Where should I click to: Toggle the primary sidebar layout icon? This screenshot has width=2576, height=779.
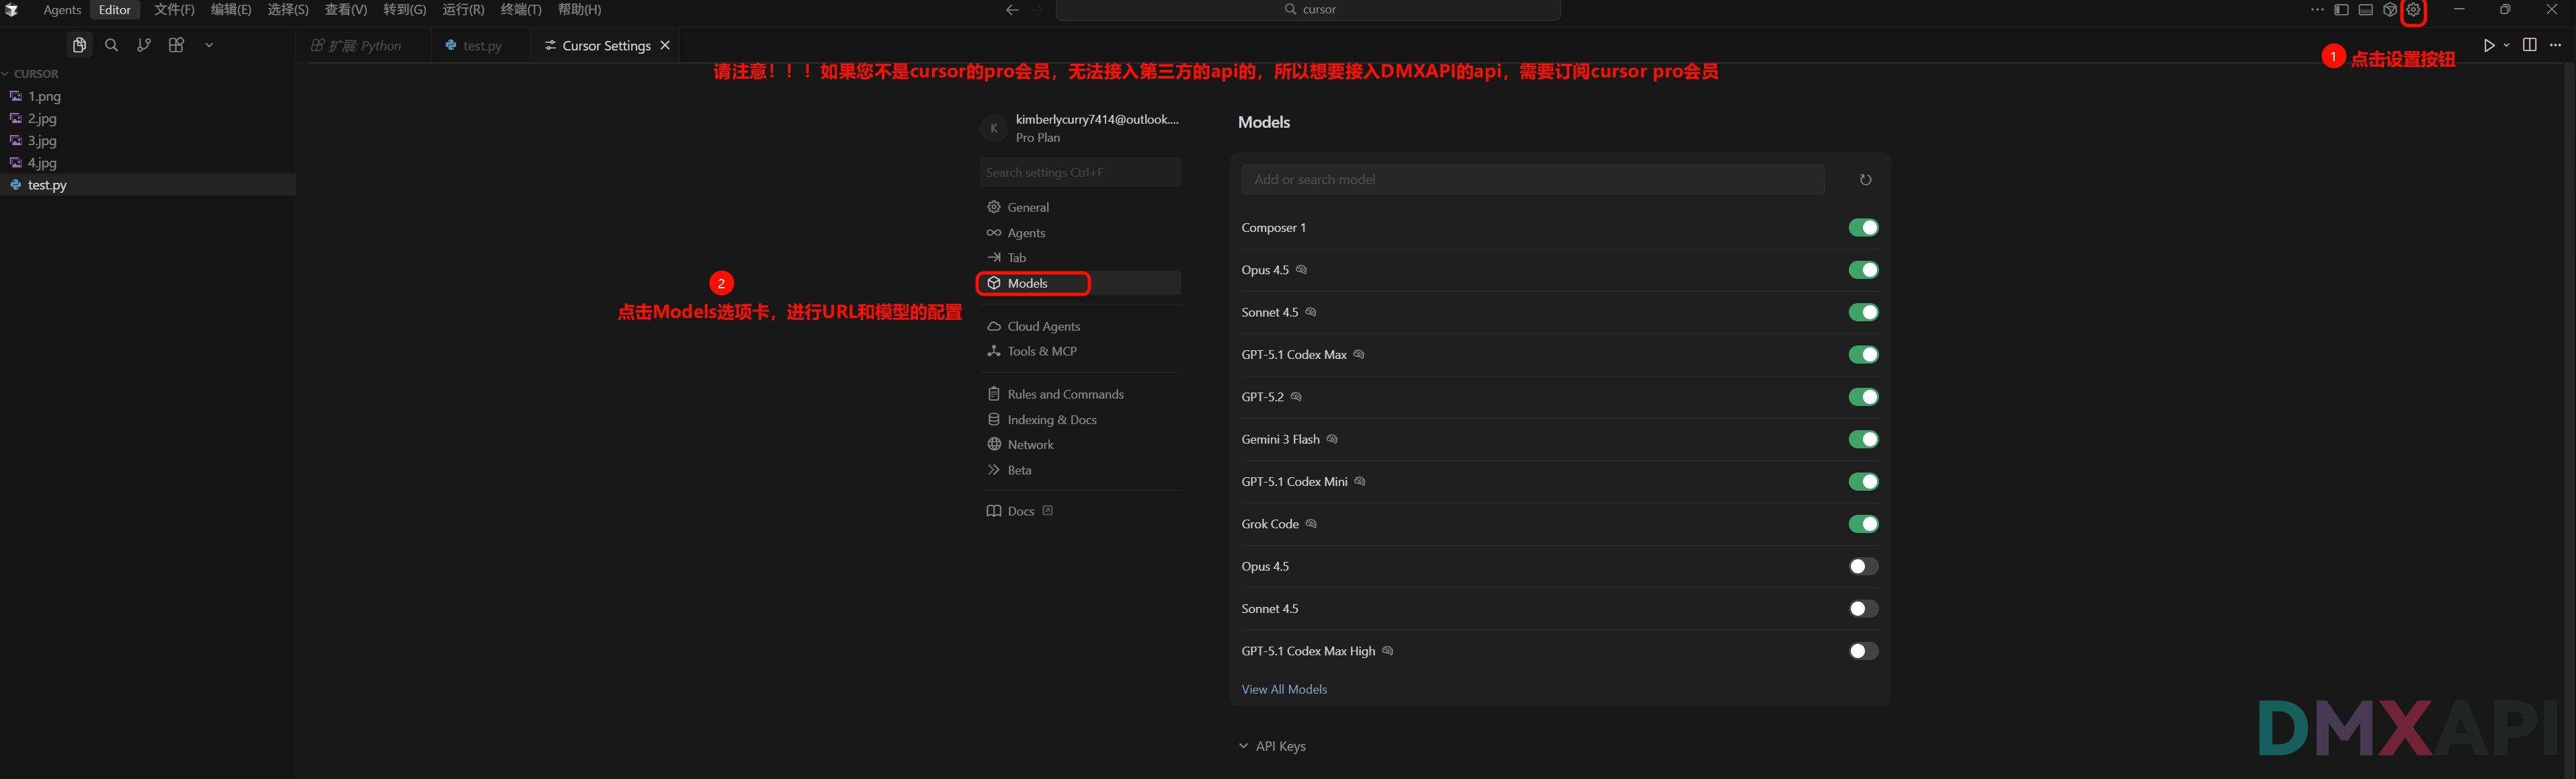point(2341,10)
